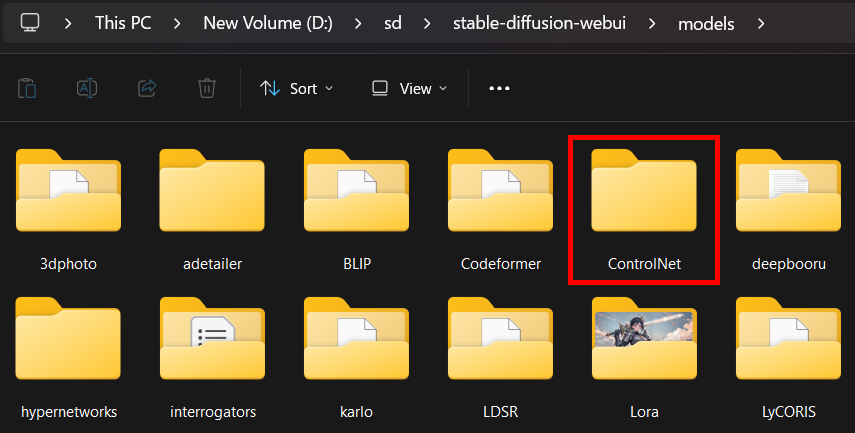Expand chevron after models in address bar
Image resolution: width=855 pixels, height=433 pixels.
[x=763, y=22]
